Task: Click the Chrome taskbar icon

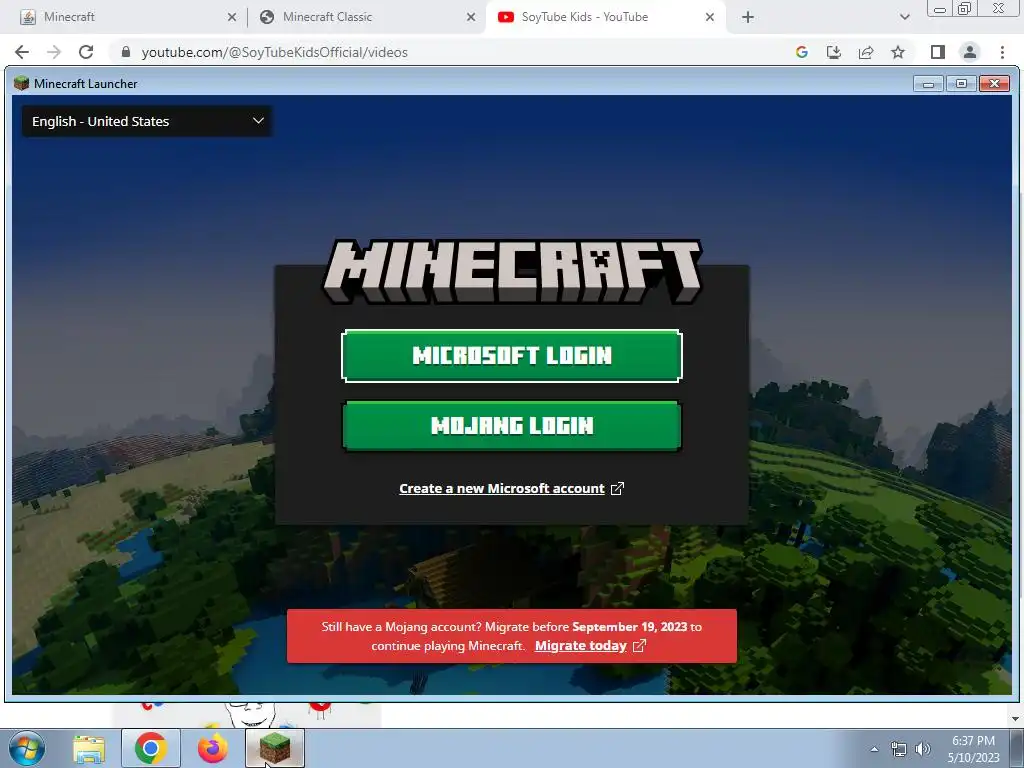Action: point(151,748)
